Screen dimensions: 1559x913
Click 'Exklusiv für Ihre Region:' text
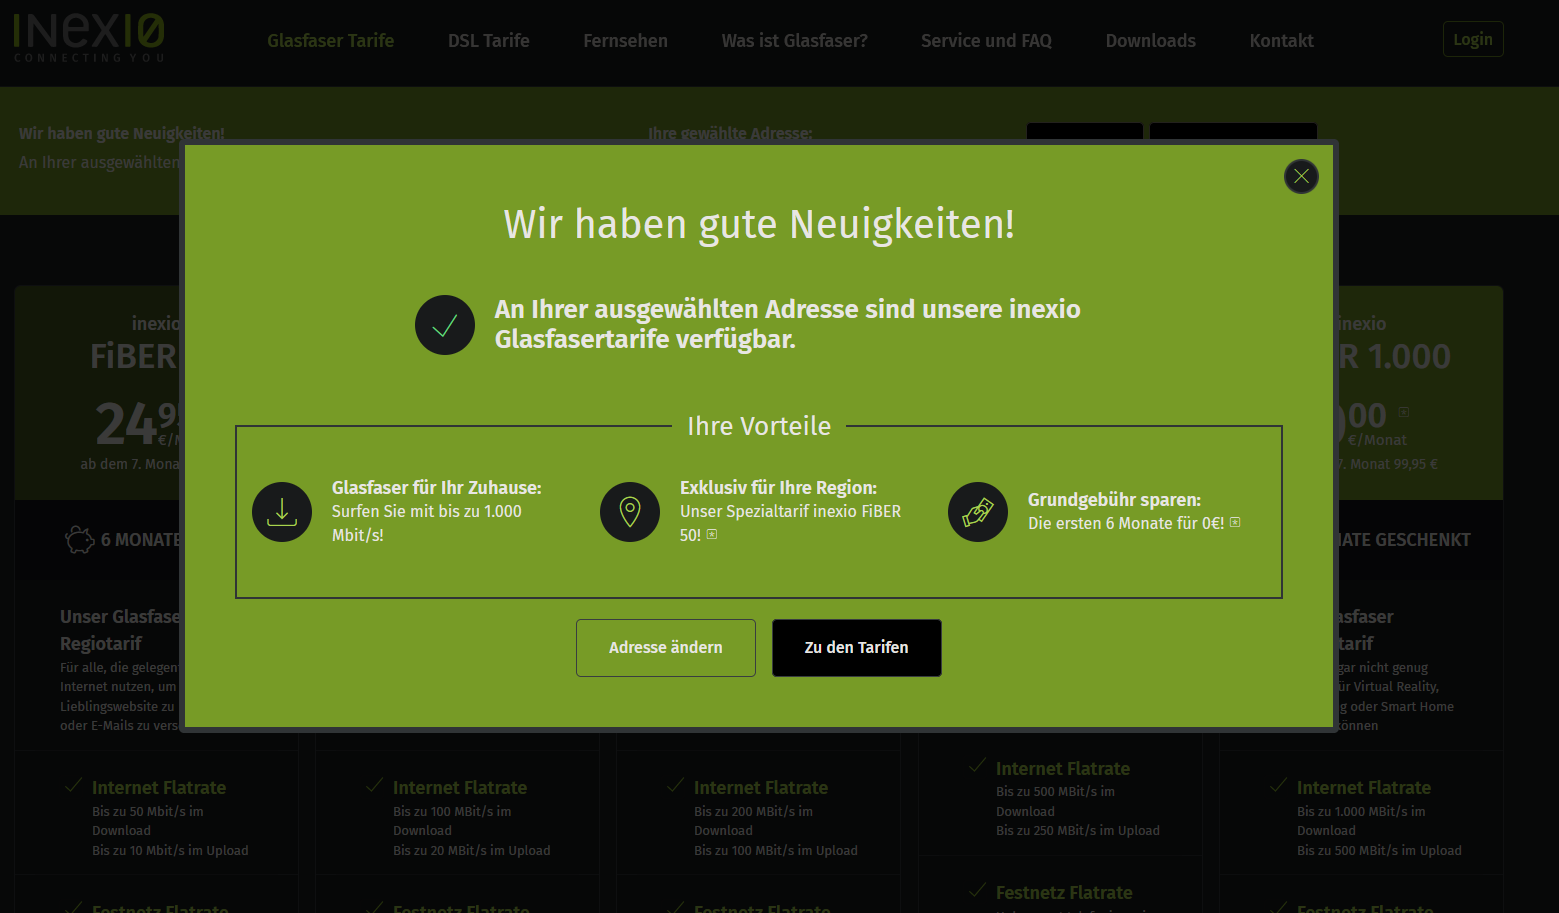(x=778, y=488)
